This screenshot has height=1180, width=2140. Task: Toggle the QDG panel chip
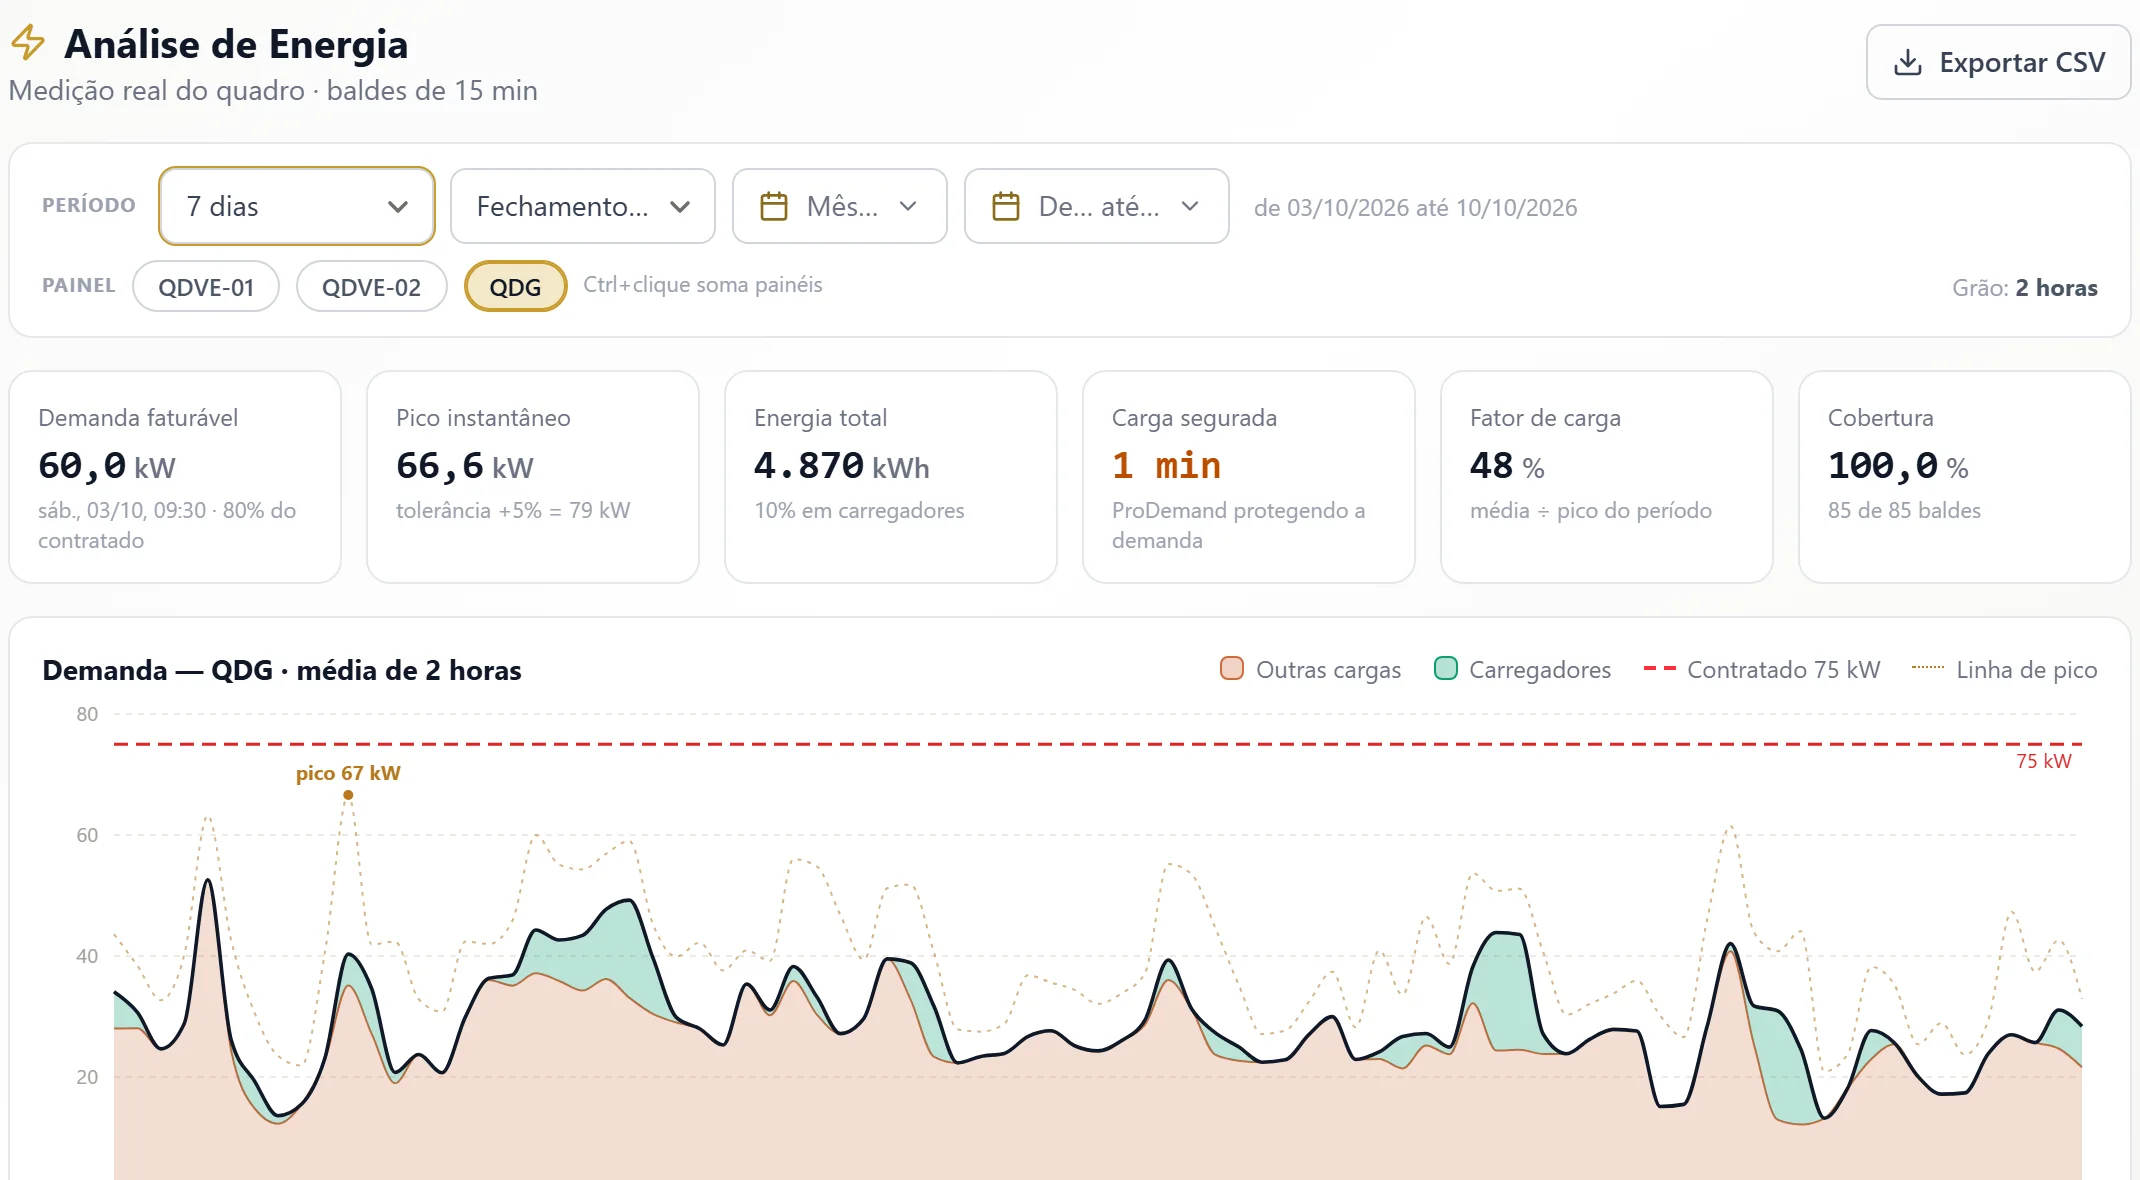515,287
